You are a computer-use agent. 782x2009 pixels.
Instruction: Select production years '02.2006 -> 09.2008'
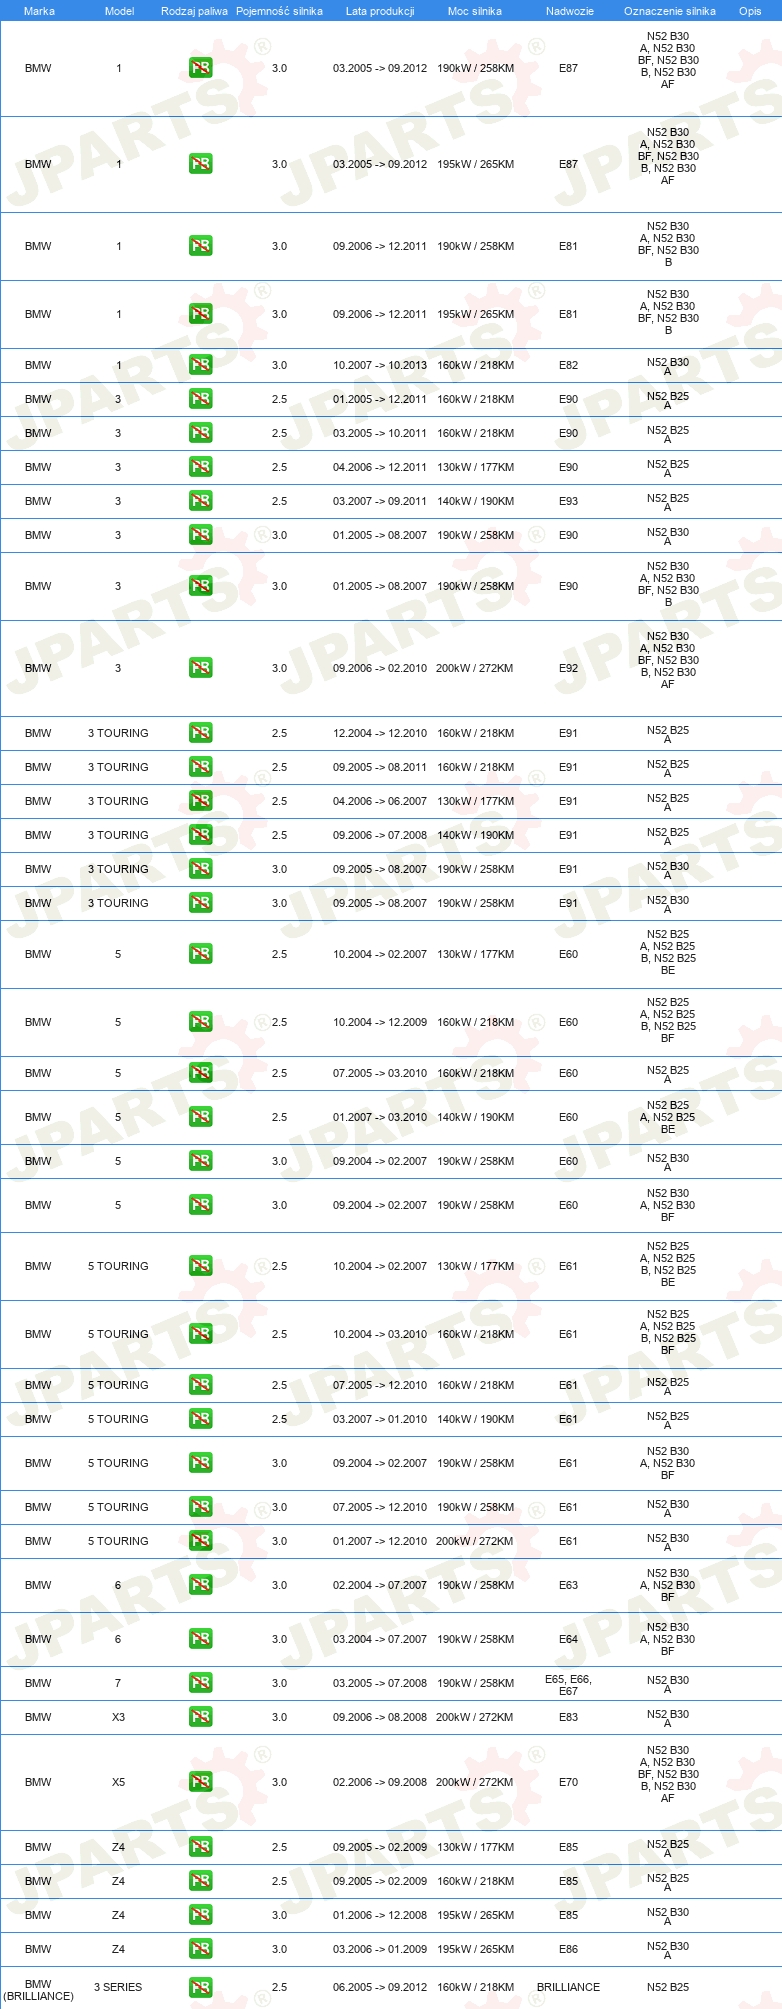pyautogui.click(x=380, y=1782)
